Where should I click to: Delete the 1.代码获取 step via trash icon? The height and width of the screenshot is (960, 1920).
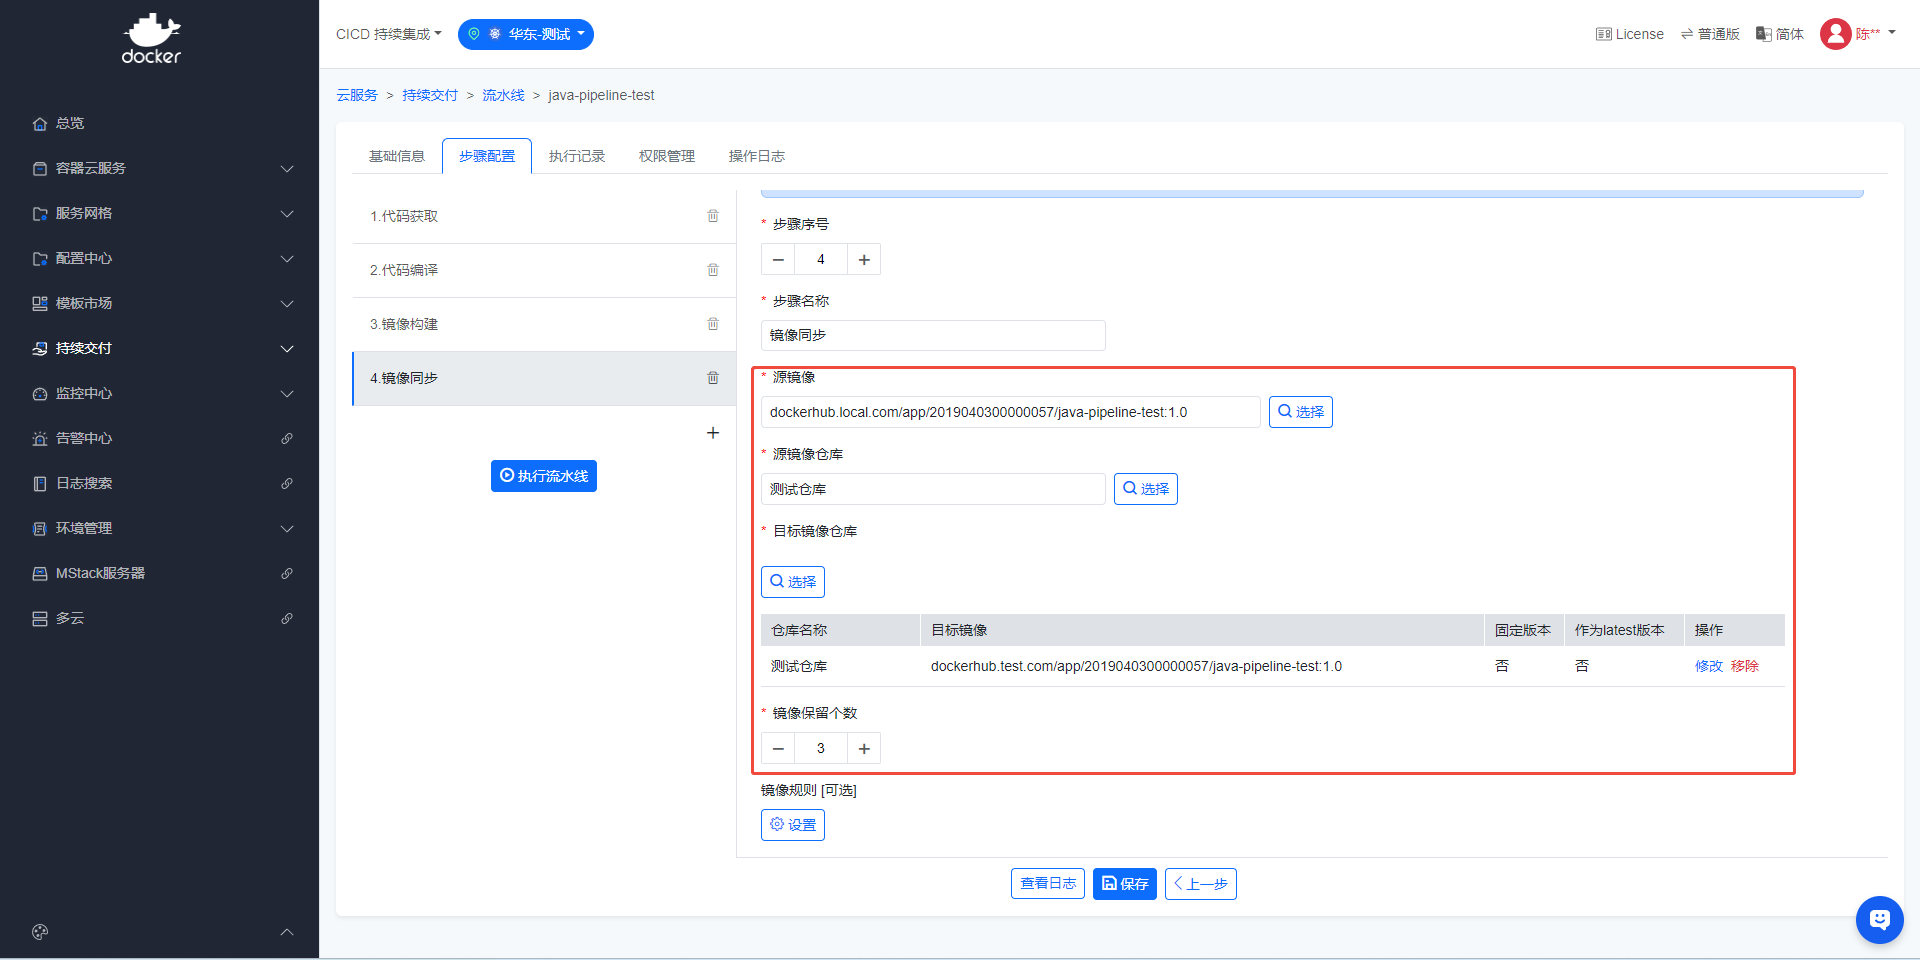(713, 216)
